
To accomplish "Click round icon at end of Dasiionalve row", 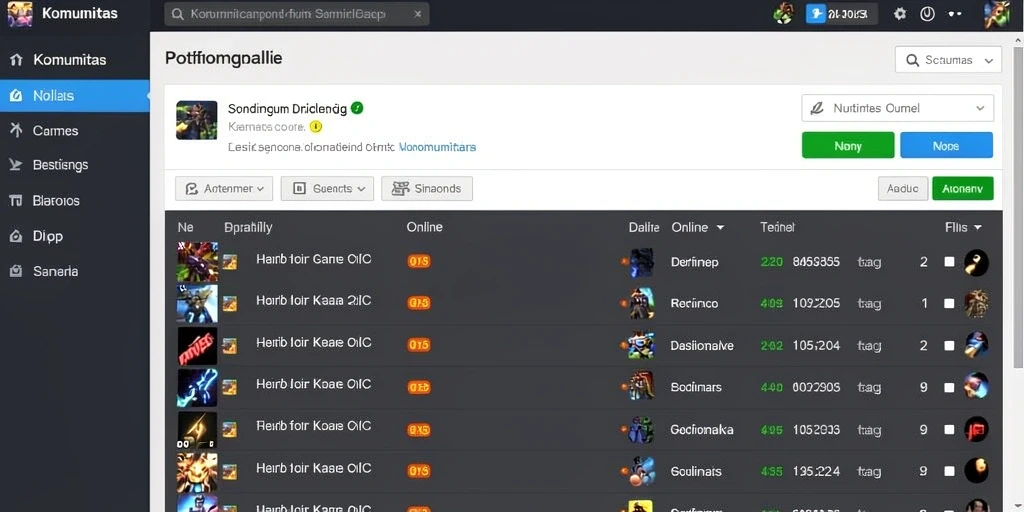I will pos(976,345).
